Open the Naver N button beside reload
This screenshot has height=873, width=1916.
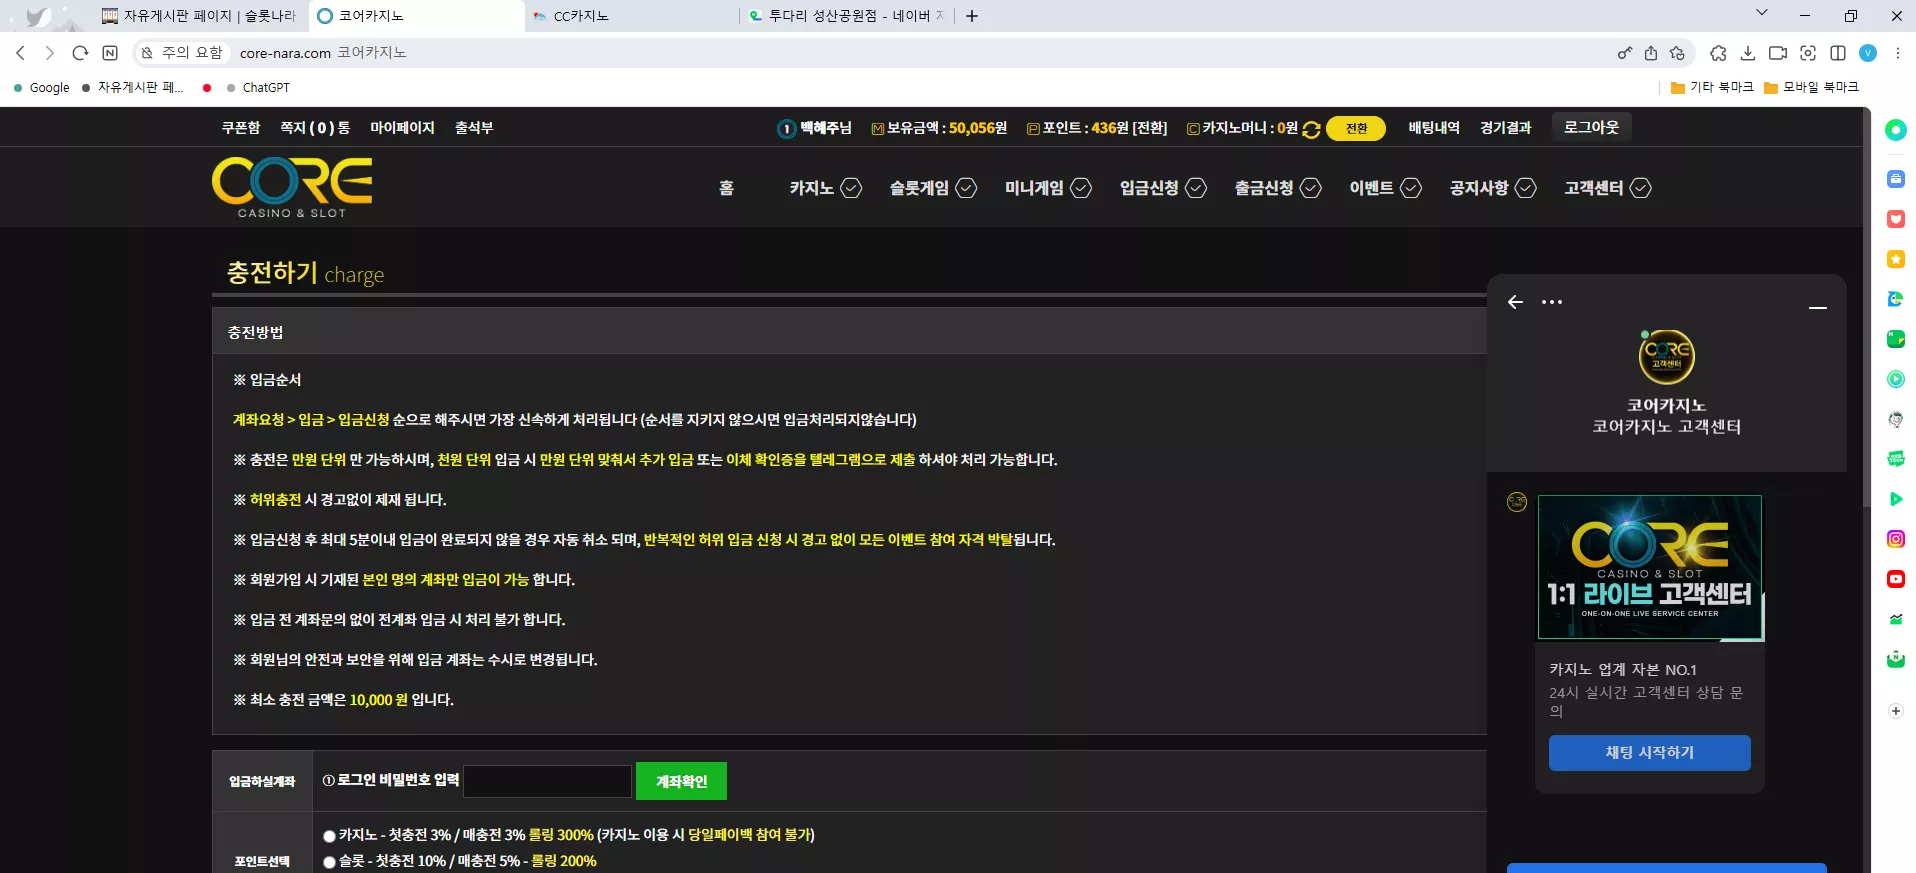pos(110,53)
